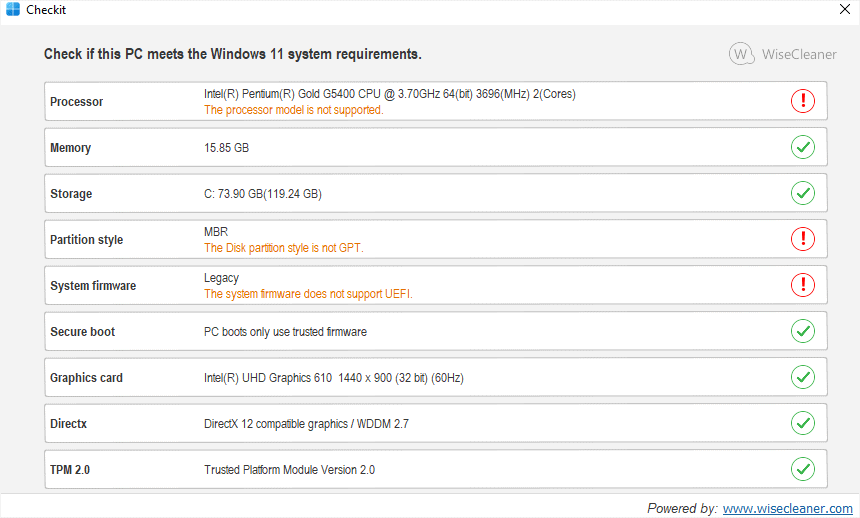Click the Trusted Platform Module Version text
The width and height of the screenshot is (860, 518).
(x=289, y=470)
